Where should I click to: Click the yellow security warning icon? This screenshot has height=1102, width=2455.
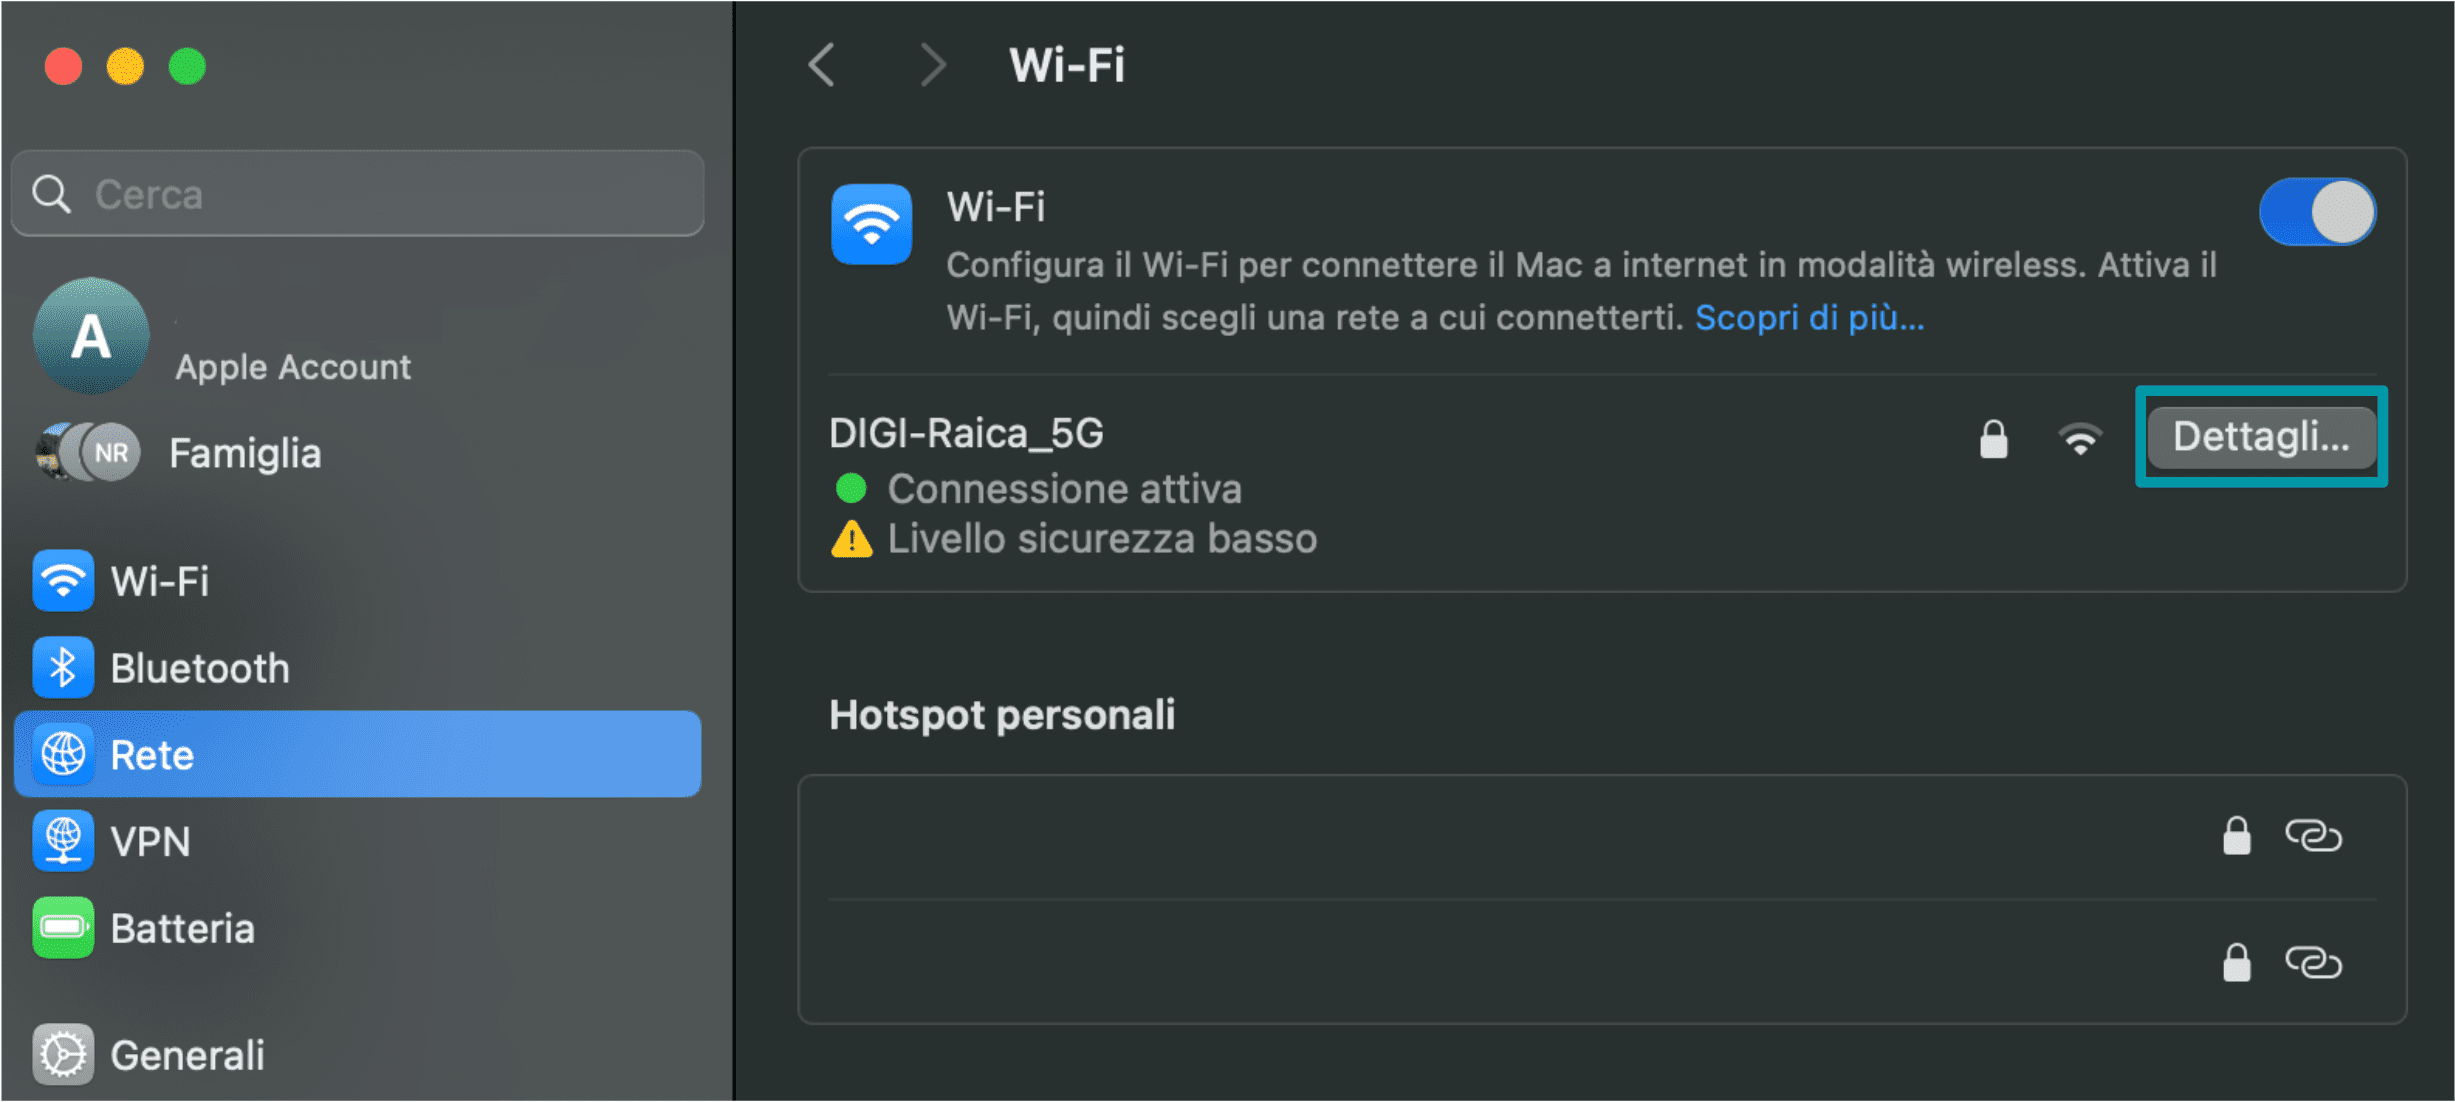[852, 539]
